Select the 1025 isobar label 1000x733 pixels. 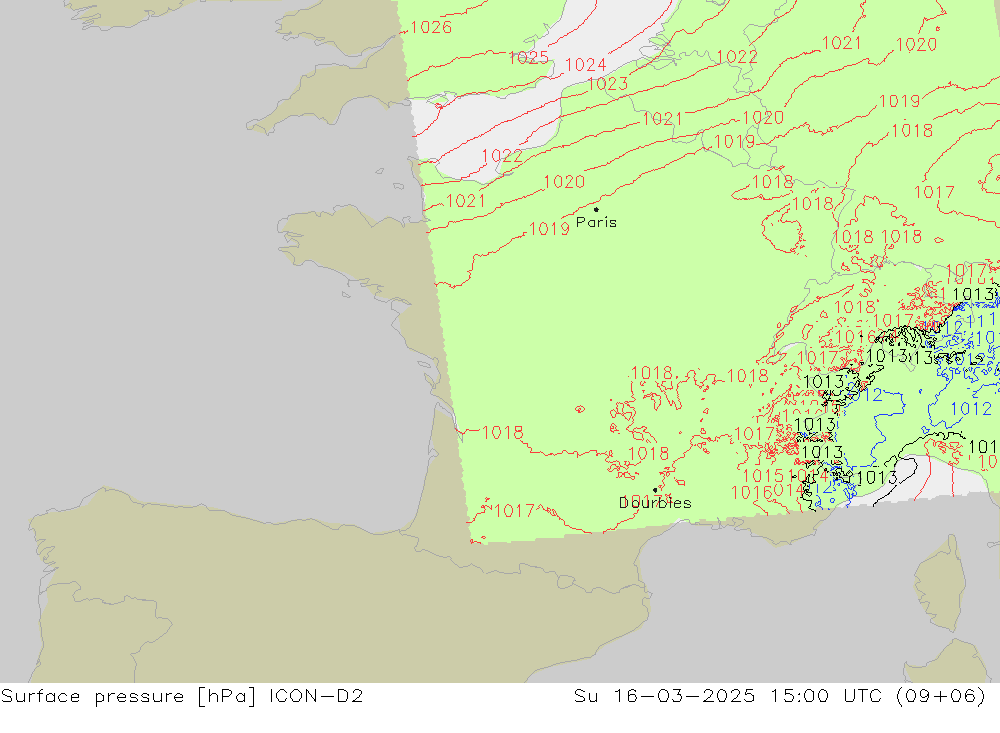528,58
